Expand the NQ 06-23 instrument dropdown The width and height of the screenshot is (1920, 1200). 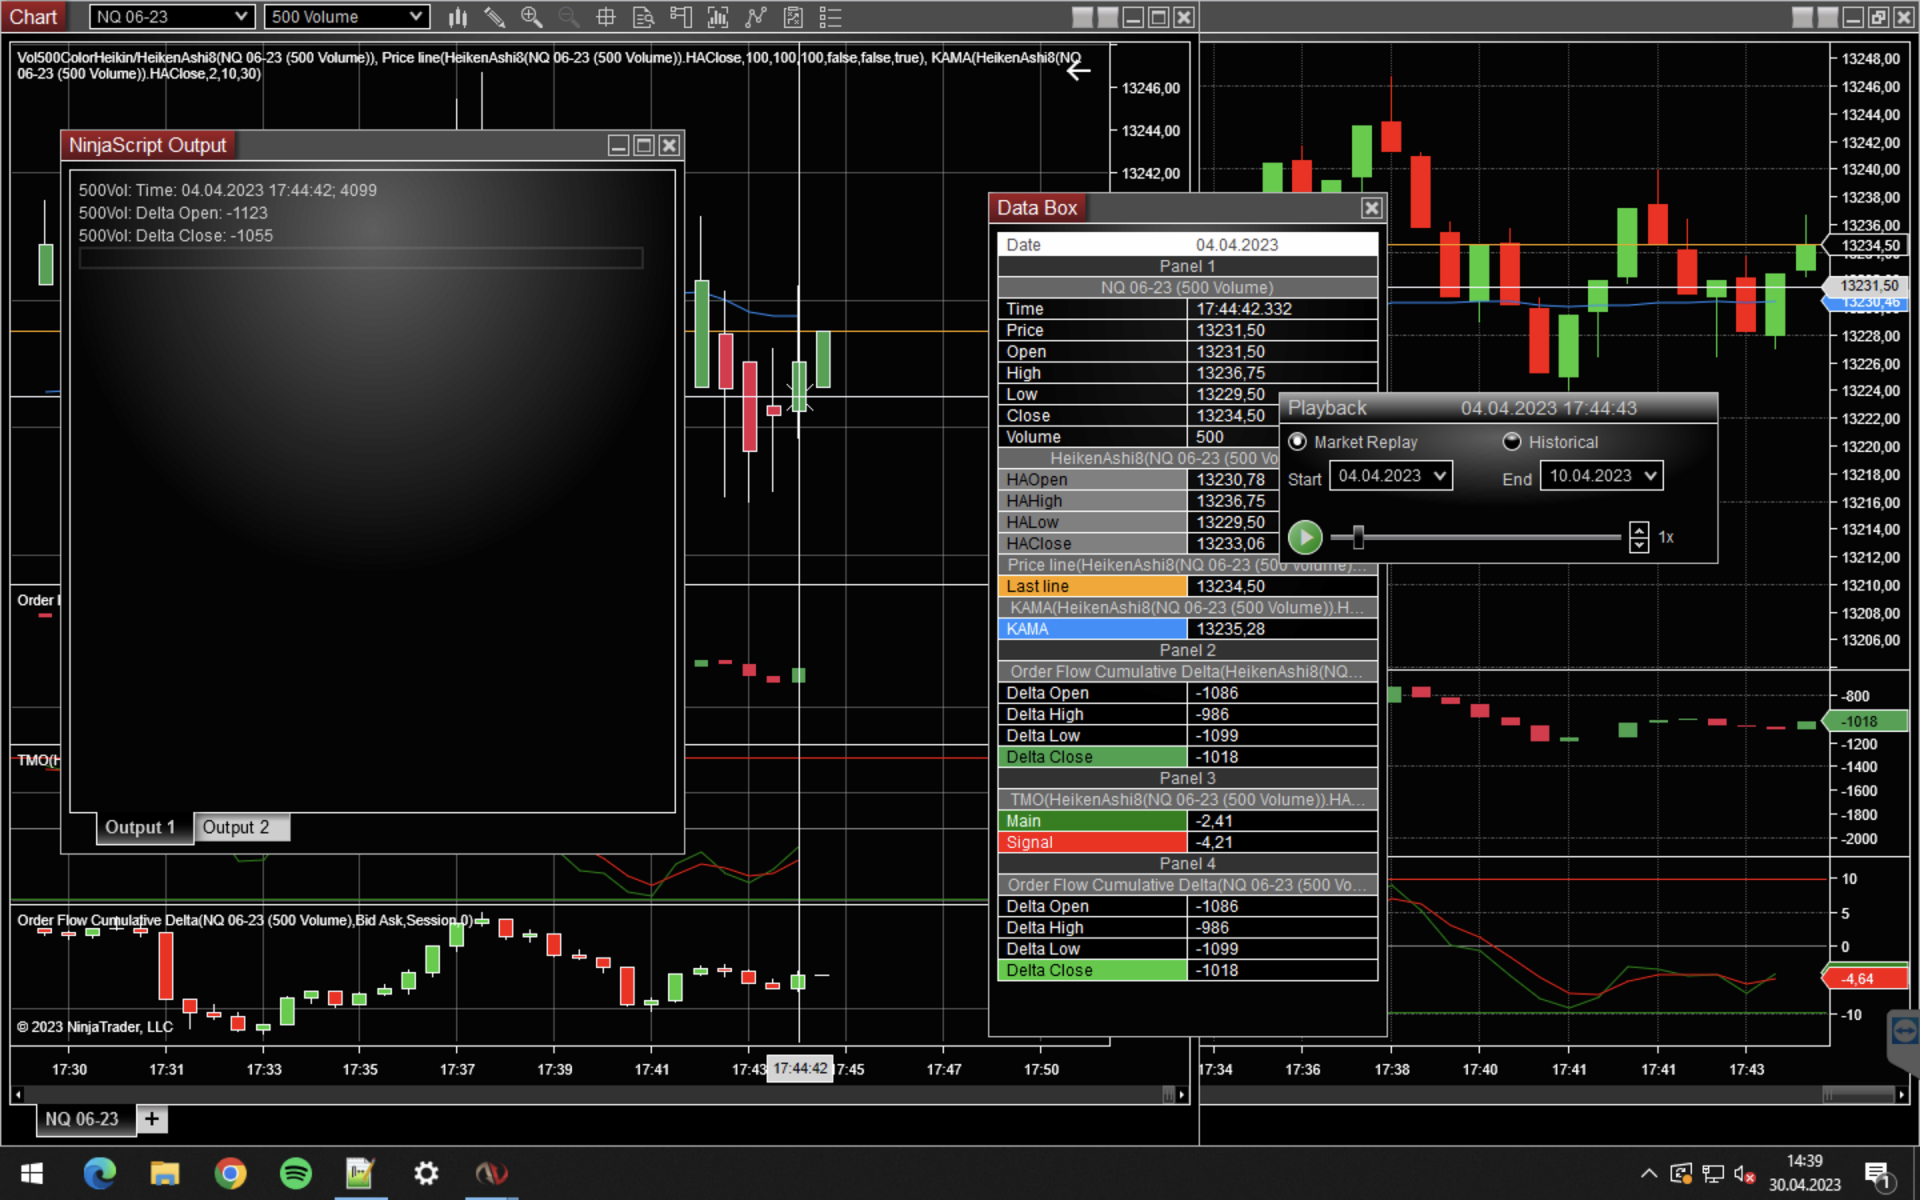(240, 17)
